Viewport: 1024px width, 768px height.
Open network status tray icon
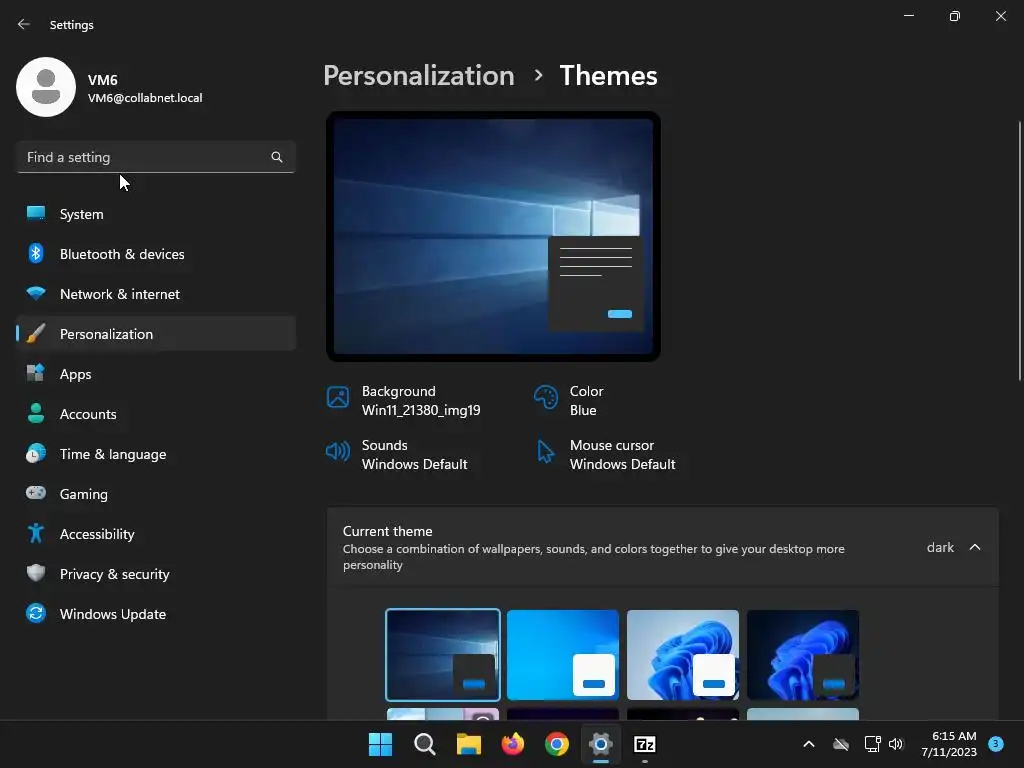click(872, 744)
